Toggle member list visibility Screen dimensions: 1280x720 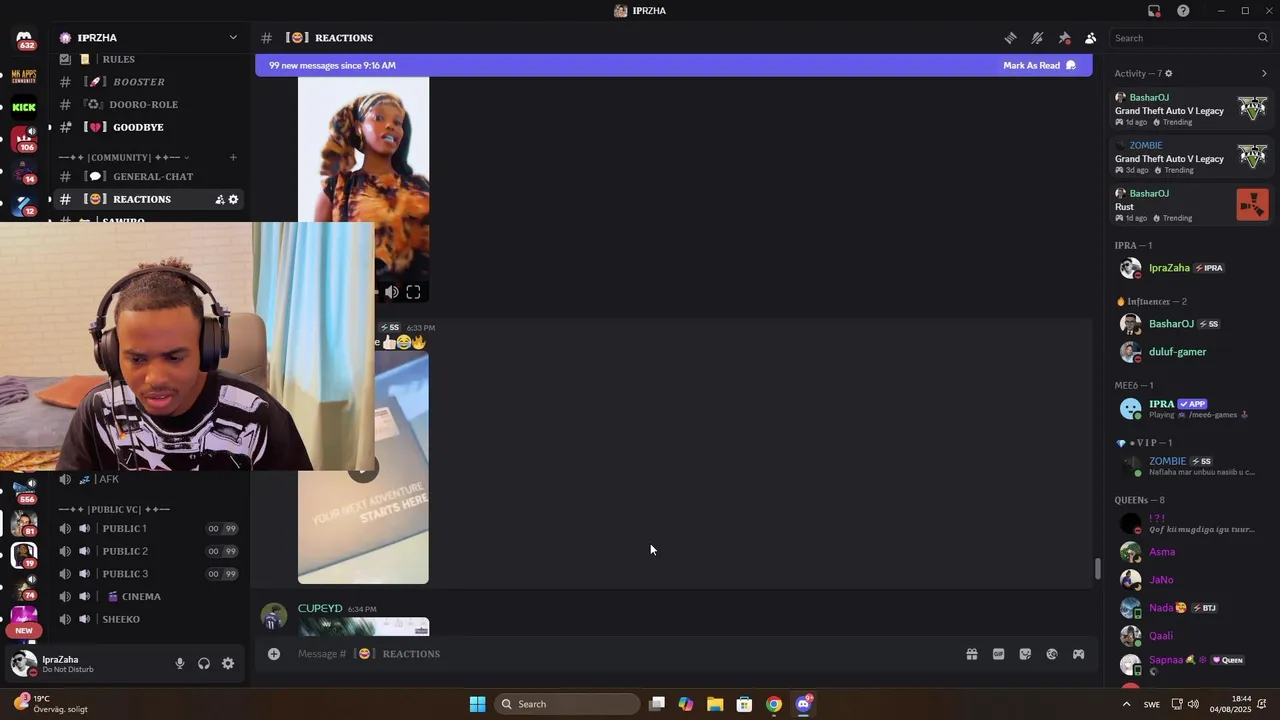1090,38
